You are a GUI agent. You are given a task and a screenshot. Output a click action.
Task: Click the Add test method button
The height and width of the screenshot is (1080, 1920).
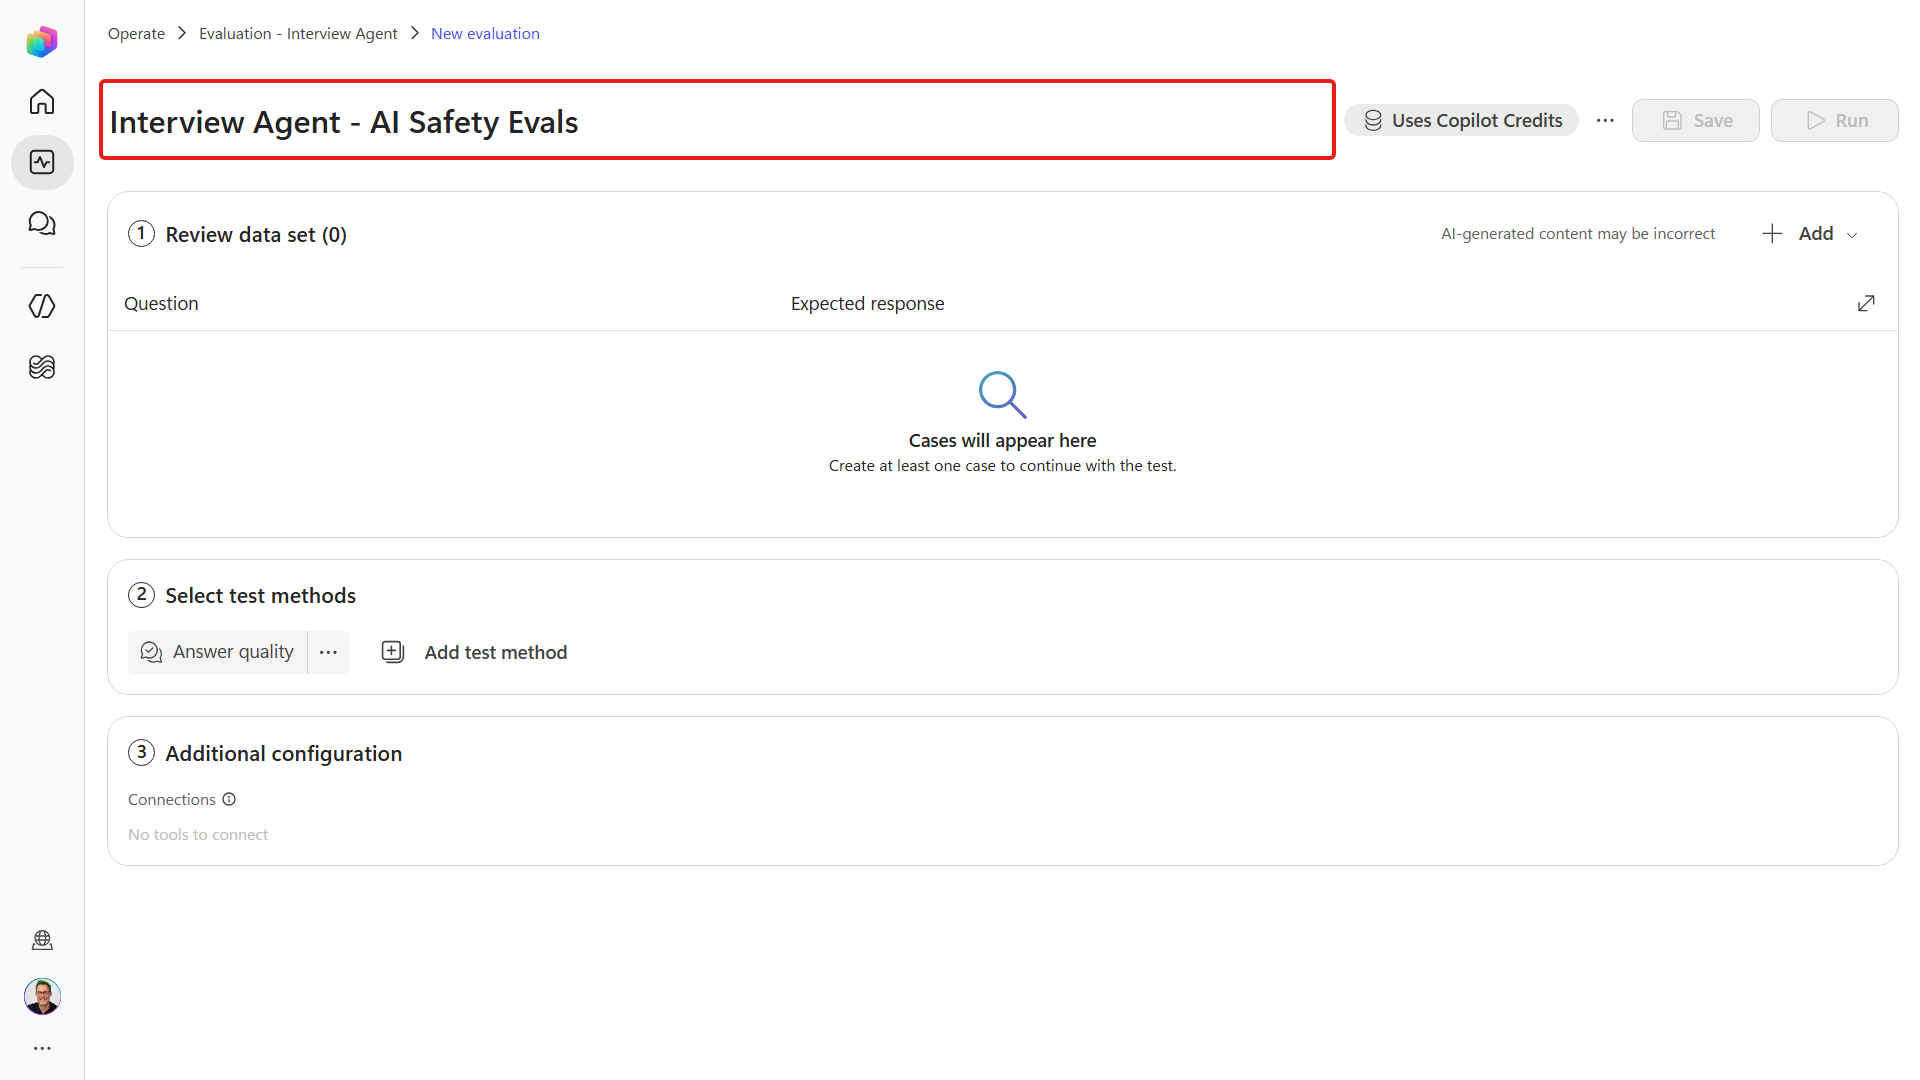[x=474, y=652]
